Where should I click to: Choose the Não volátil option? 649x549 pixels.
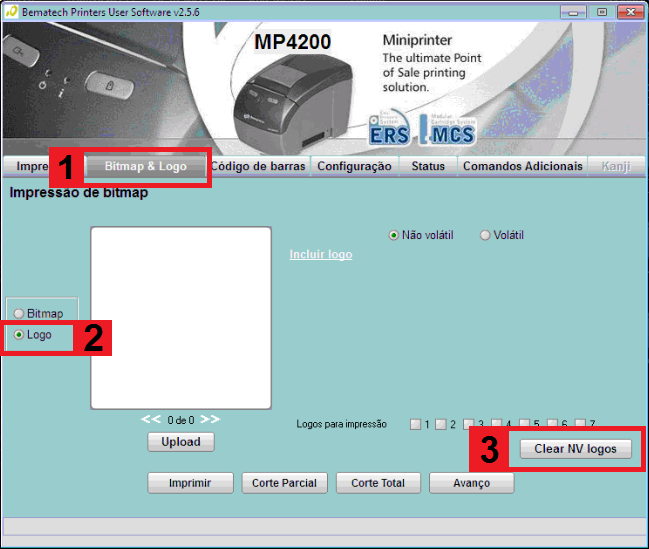pyautogui.click(x=394, y=235)
